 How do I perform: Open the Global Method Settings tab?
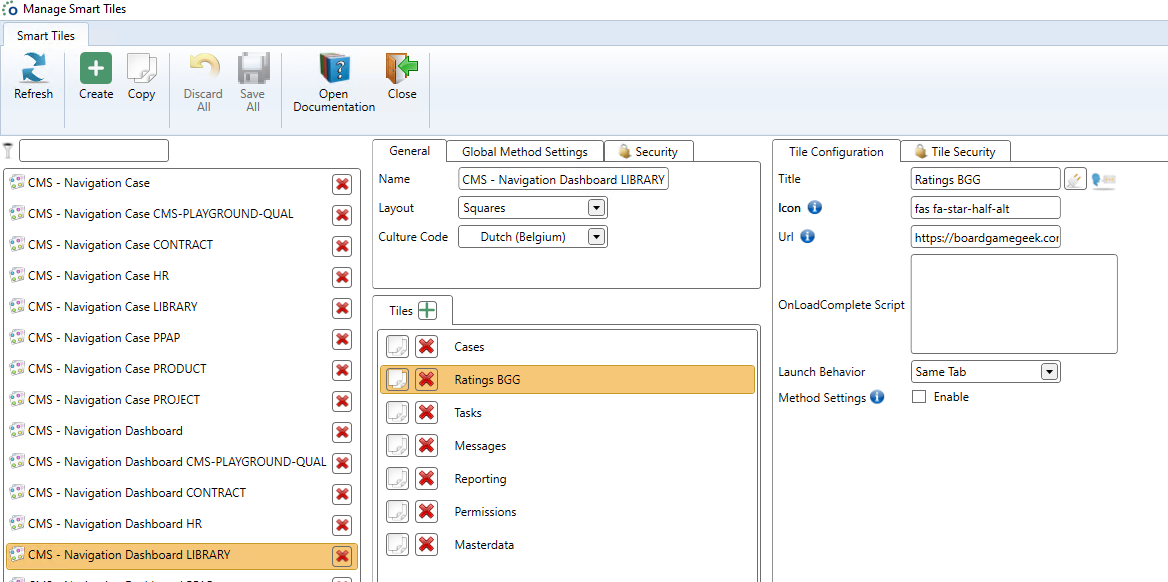524,151
